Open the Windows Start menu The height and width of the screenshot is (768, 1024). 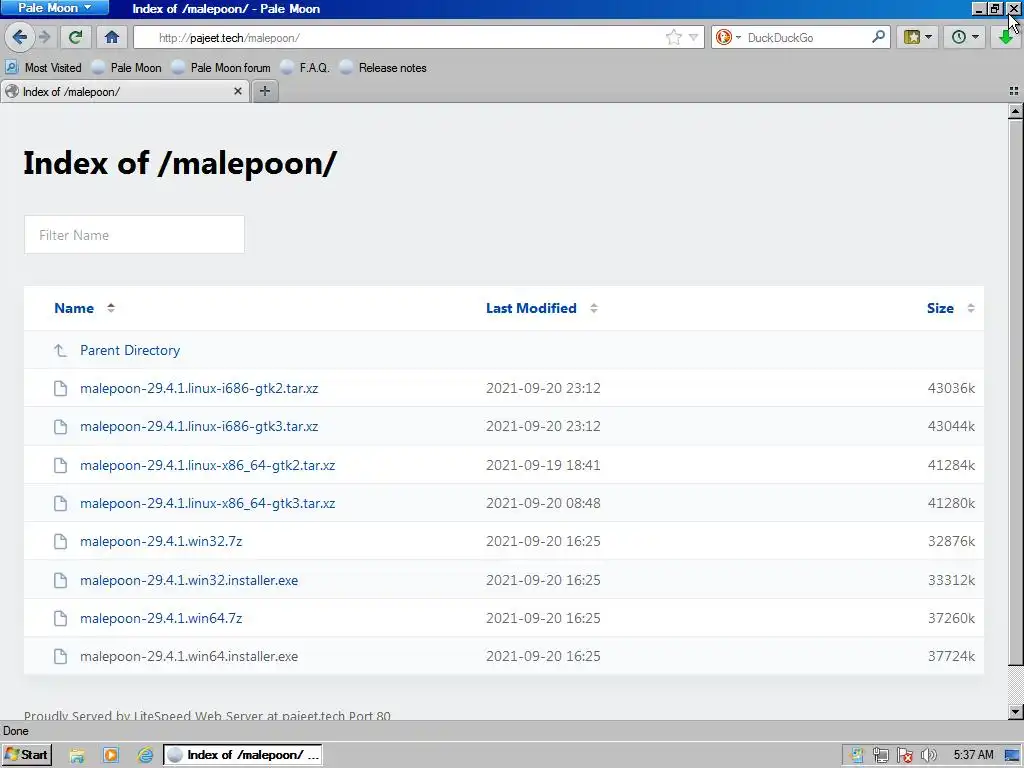(26, 755)
